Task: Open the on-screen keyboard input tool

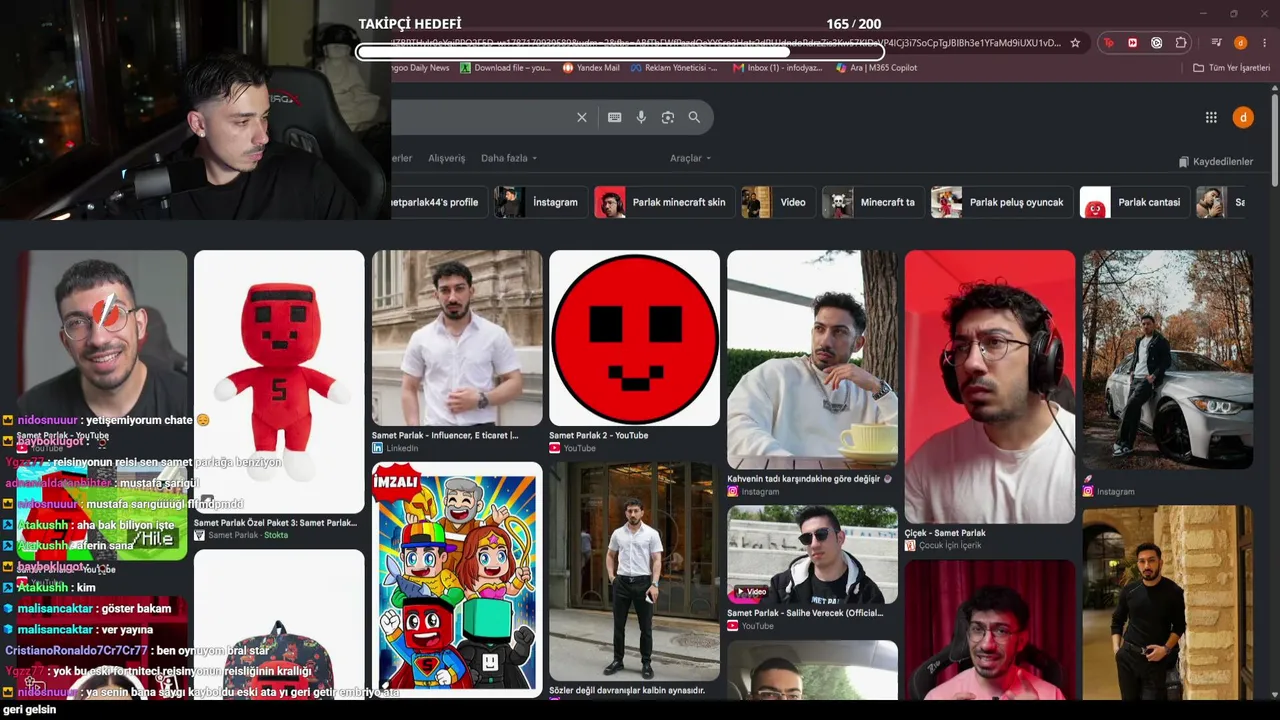Action: (615, 117)
